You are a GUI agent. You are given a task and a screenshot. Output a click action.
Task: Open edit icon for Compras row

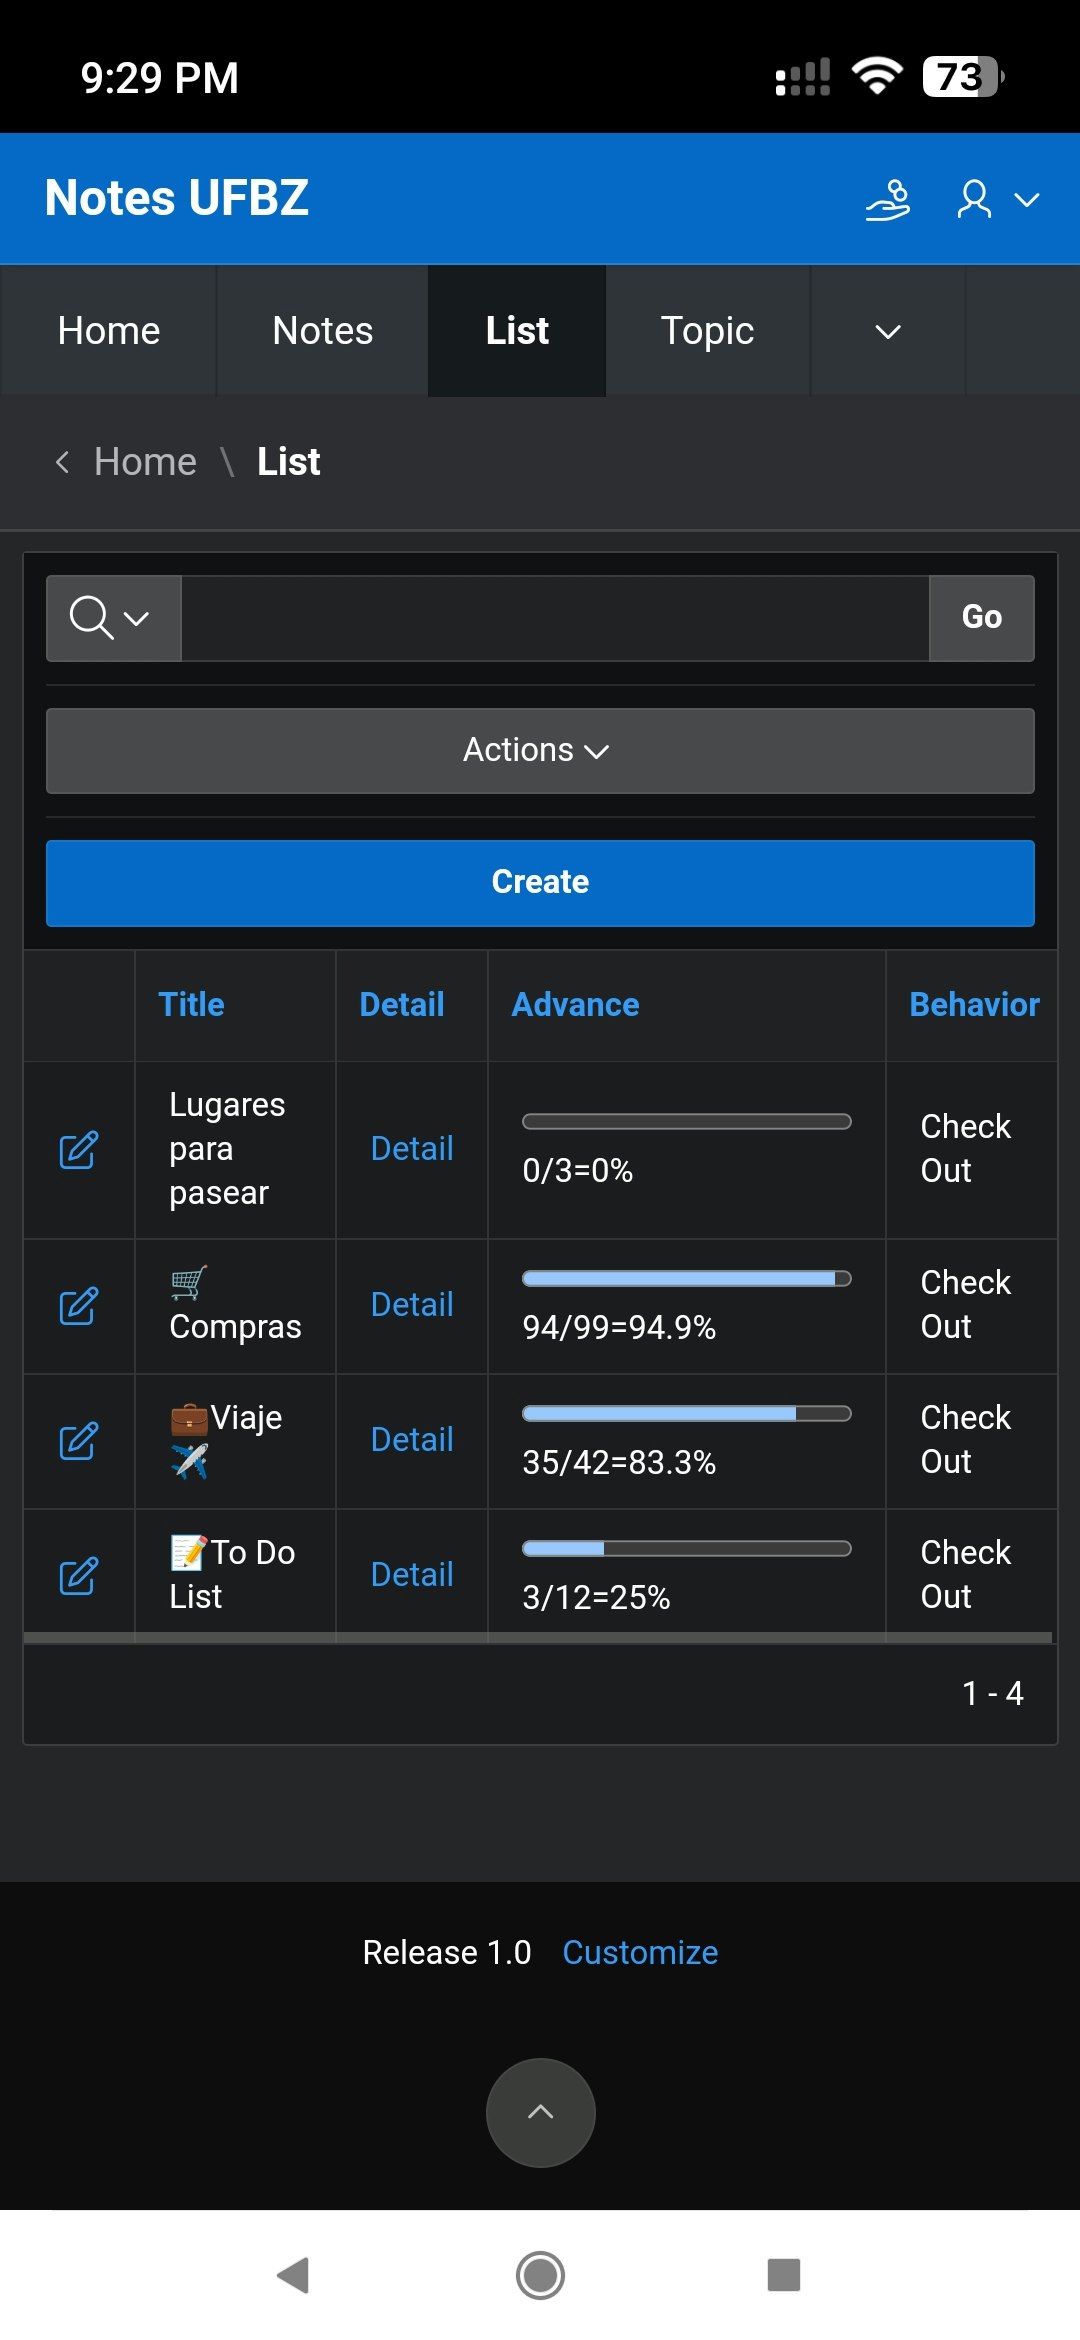[78, 1306]
